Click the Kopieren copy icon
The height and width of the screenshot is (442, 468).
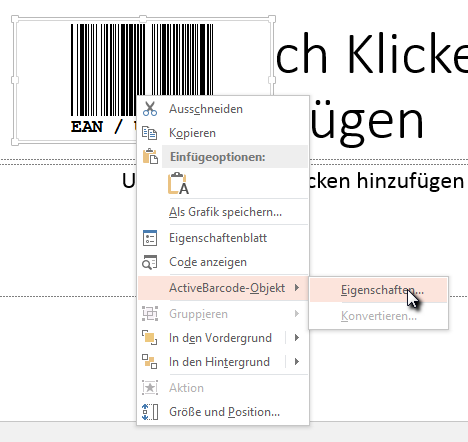pos(150,133)
